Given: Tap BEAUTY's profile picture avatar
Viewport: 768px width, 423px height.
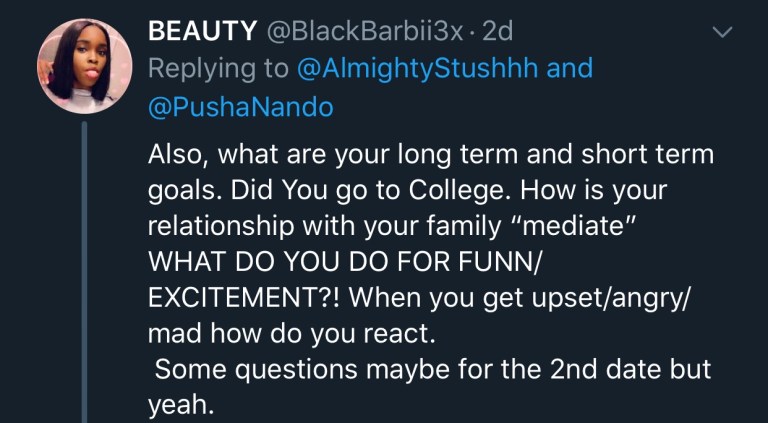Looking at the screenshot, I should coord(85,67).
